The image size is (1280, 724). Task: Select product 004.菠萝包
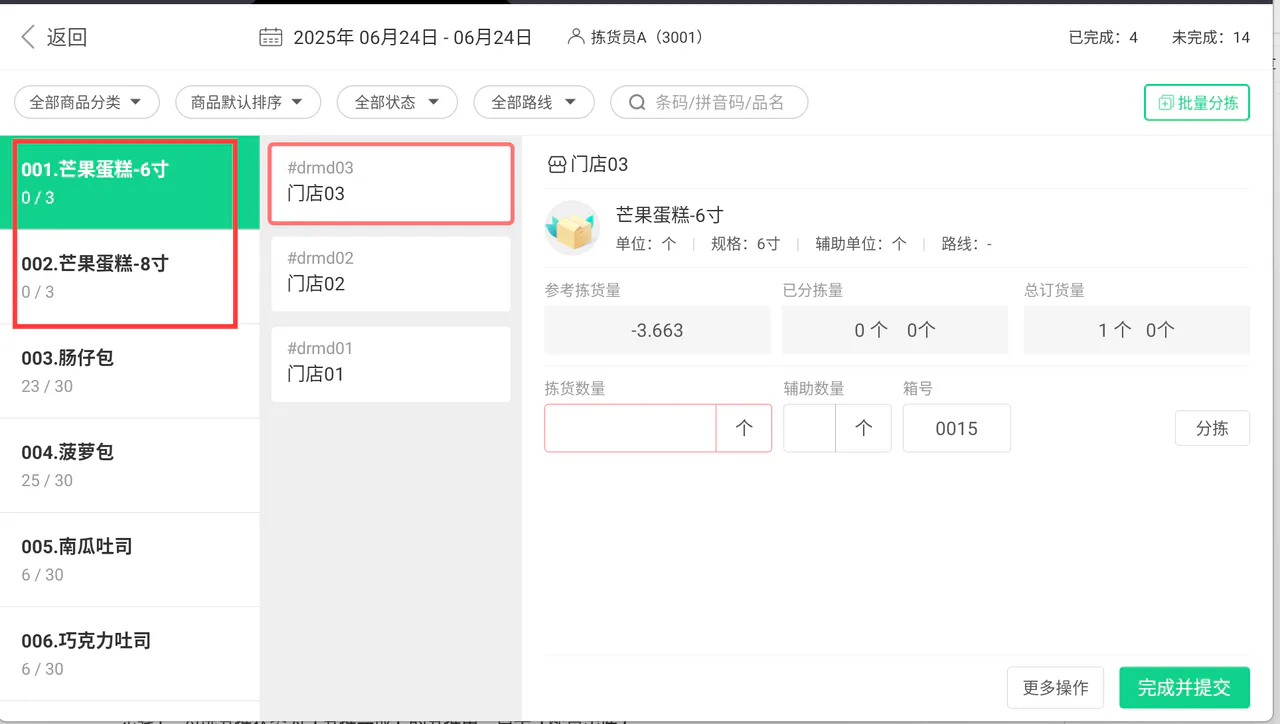pyautogui.click(x=130, y=465)
